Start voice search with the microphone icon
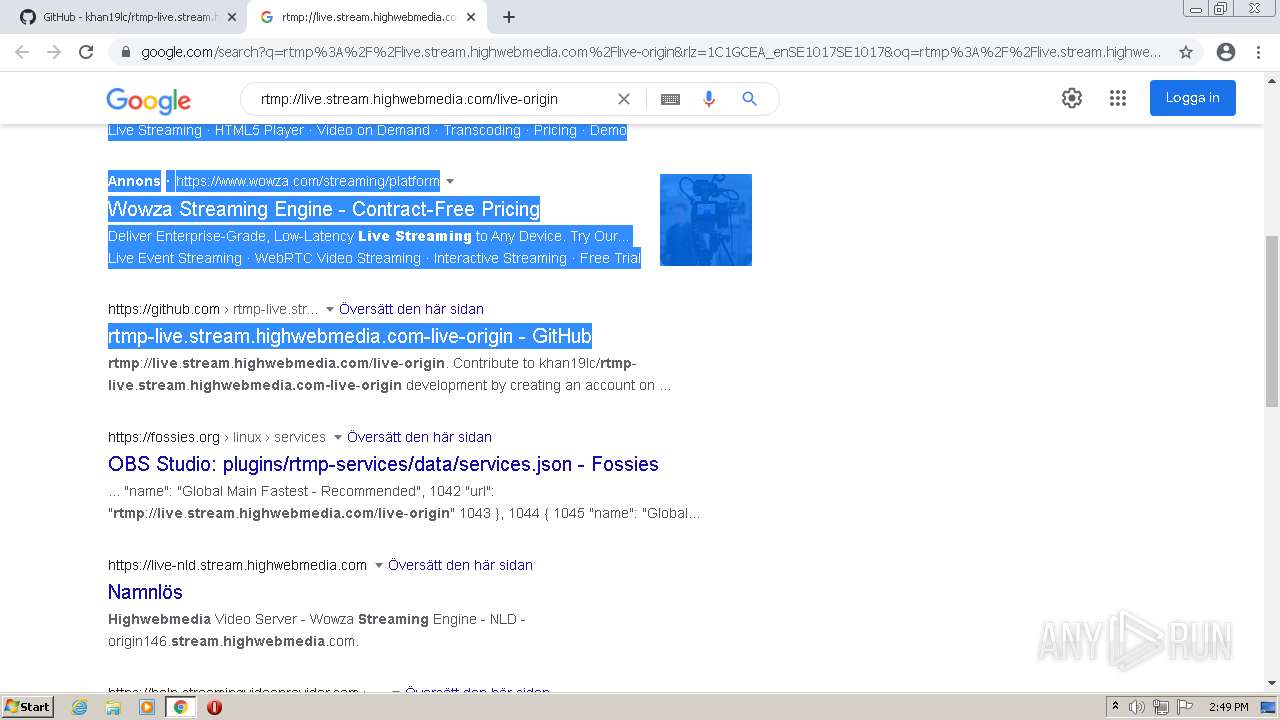The image size is (1280, 720). coord(709,99)
